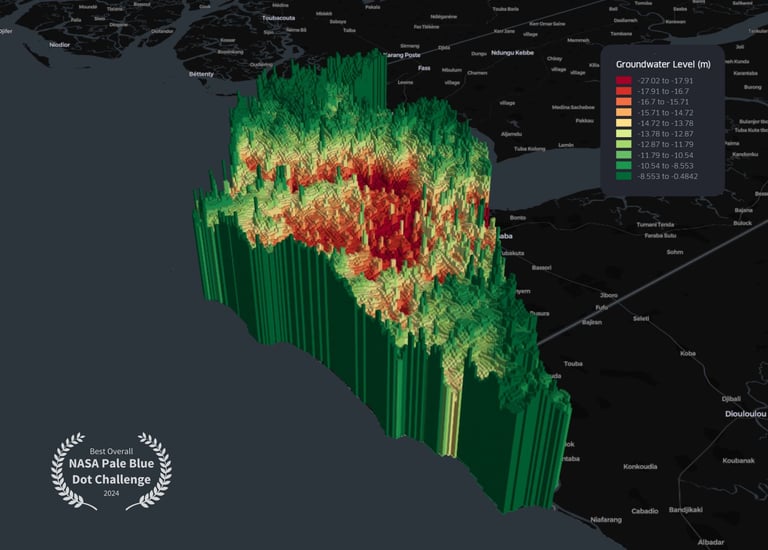Click the Keur Omar Seine label
Image resolution: width=768 pixels, height=550 pixels.
tap(548, 24)
